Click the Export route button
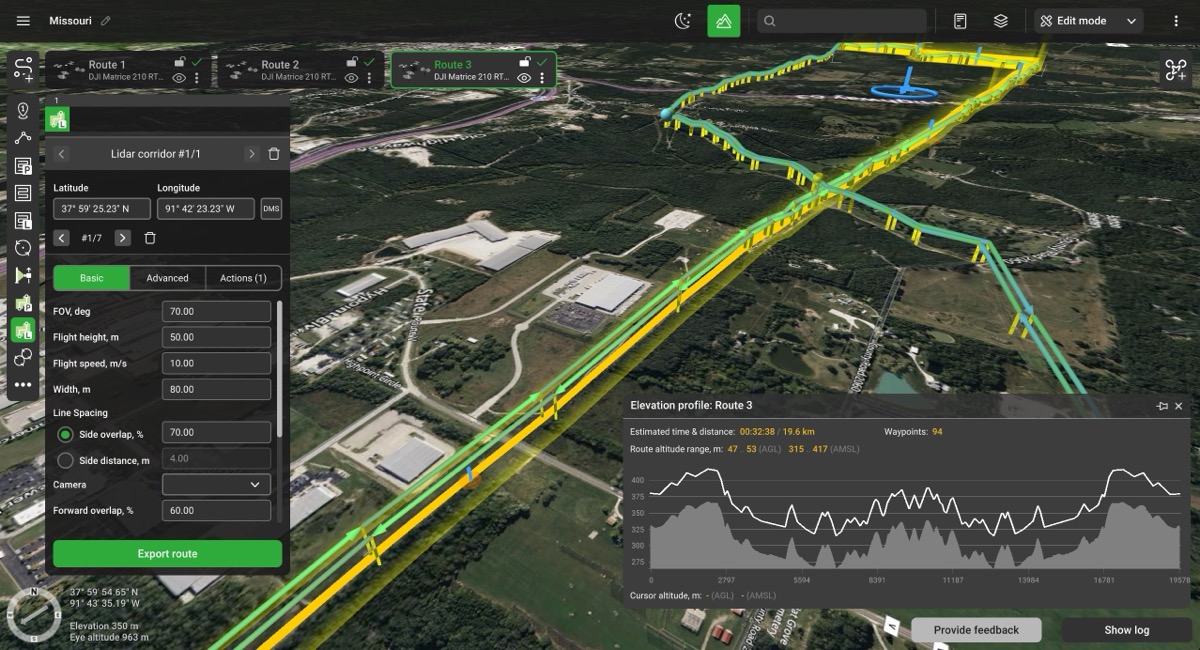1200x650 pixels. click(167, 554)
